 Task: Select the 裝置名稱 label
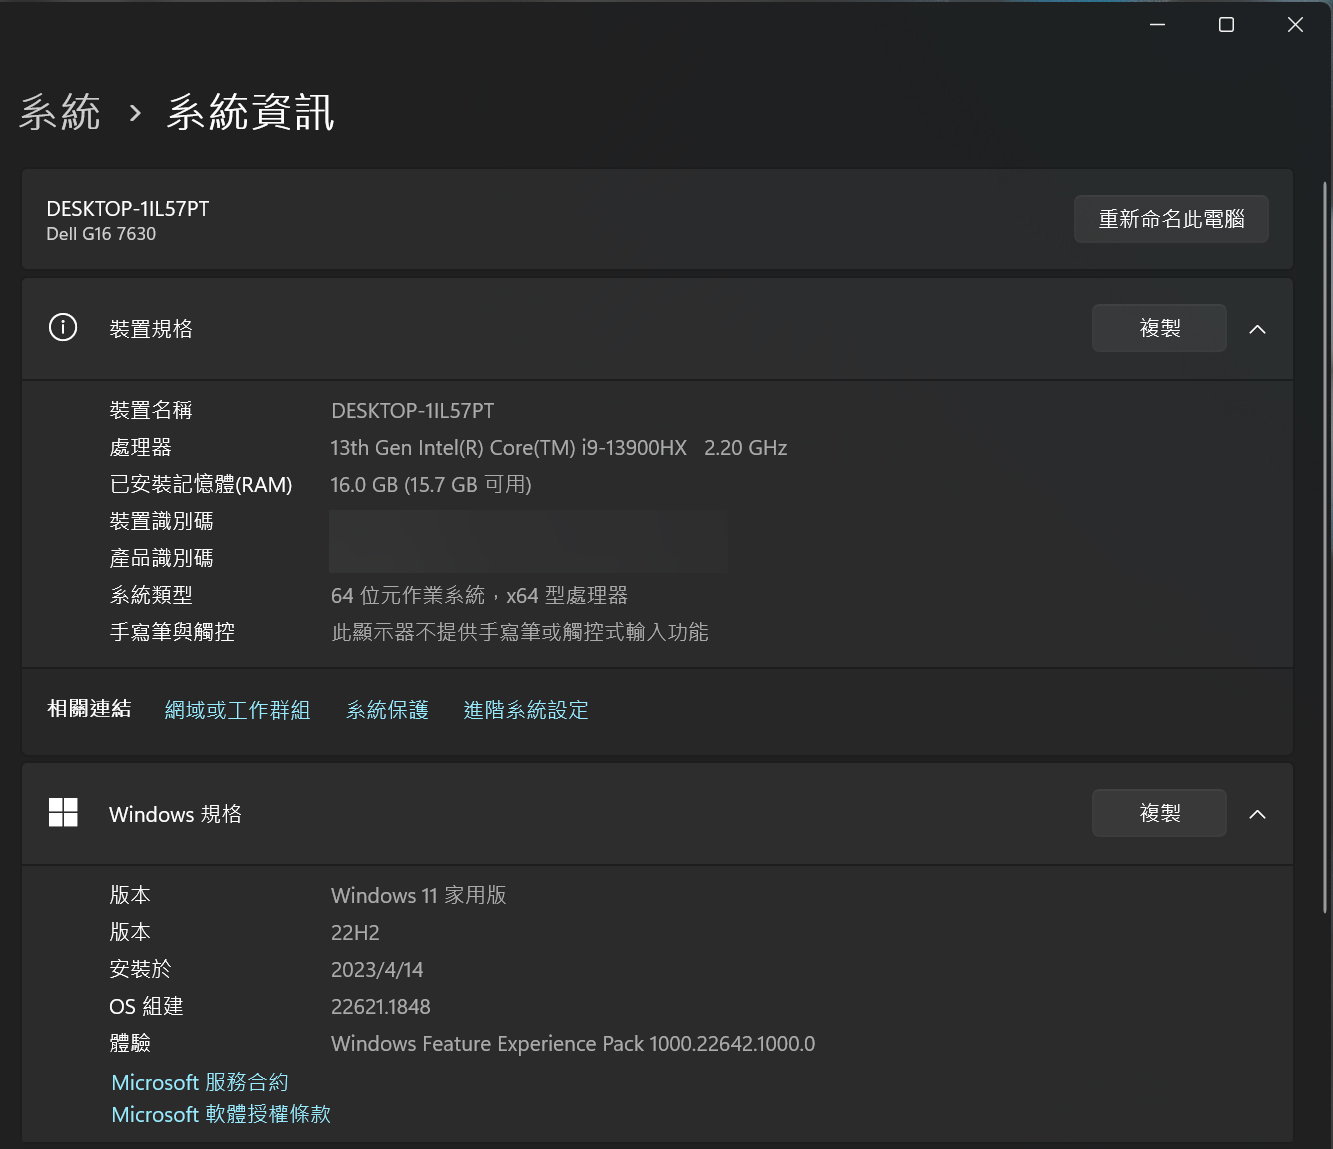click(x=151, y=410)
